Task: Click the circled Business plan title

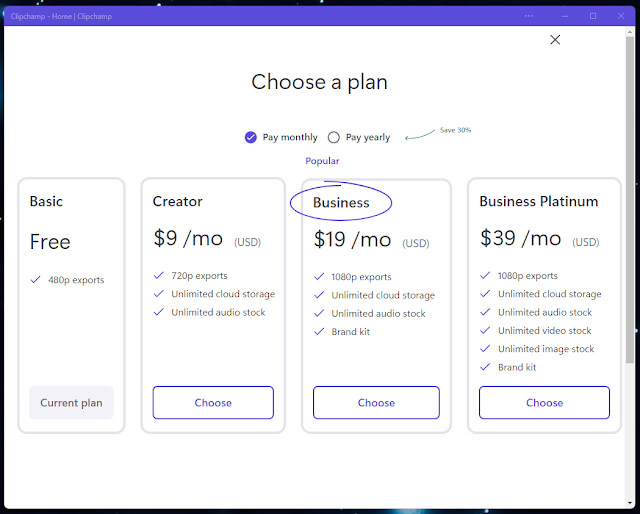Action: point(341,202)
